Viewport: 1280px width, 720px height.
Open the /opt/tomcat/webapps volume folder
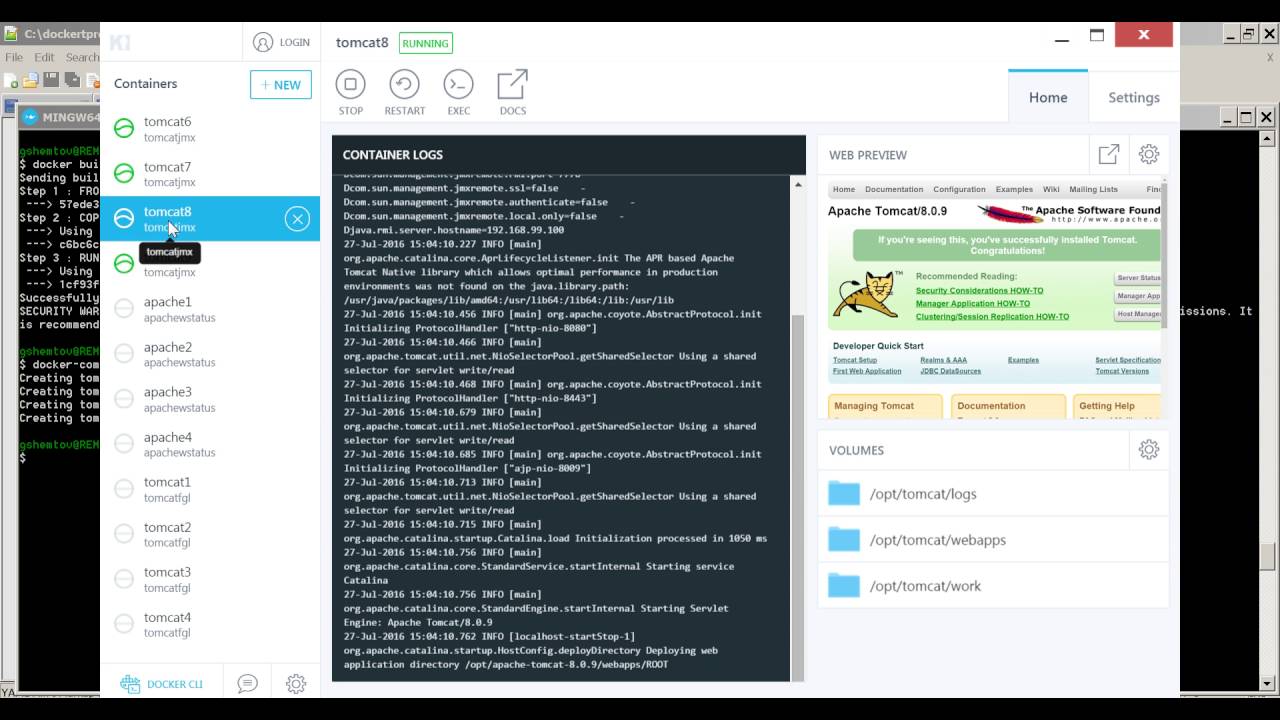point(993,540)
